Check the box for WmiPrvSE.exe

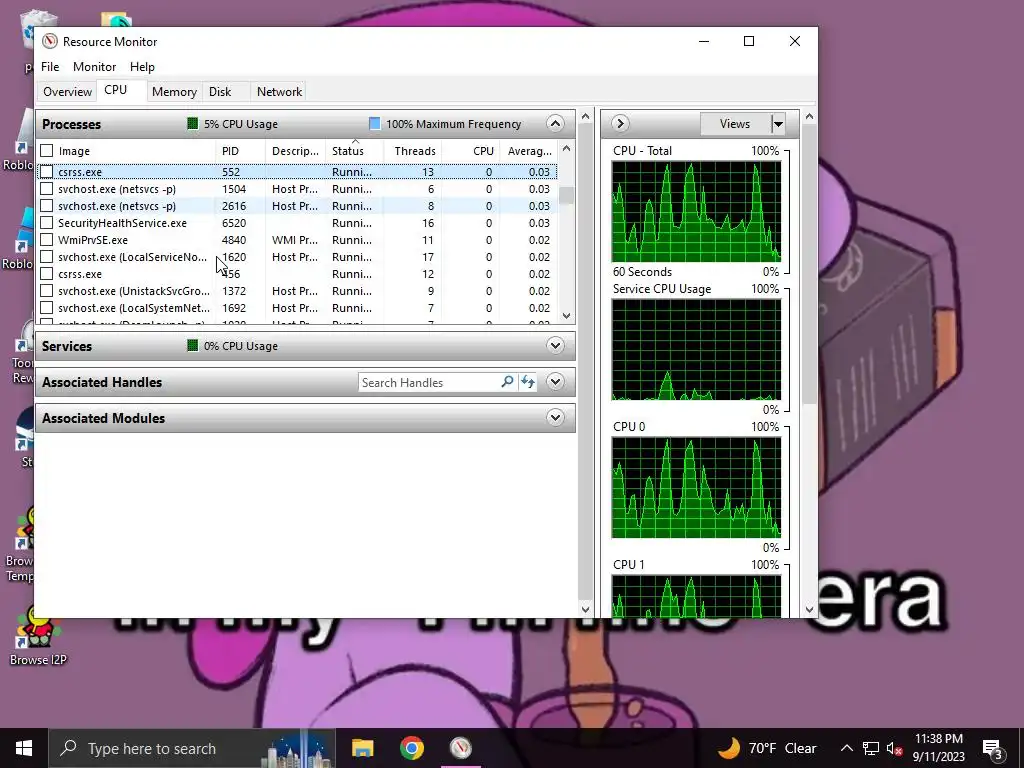coord(46,240)
